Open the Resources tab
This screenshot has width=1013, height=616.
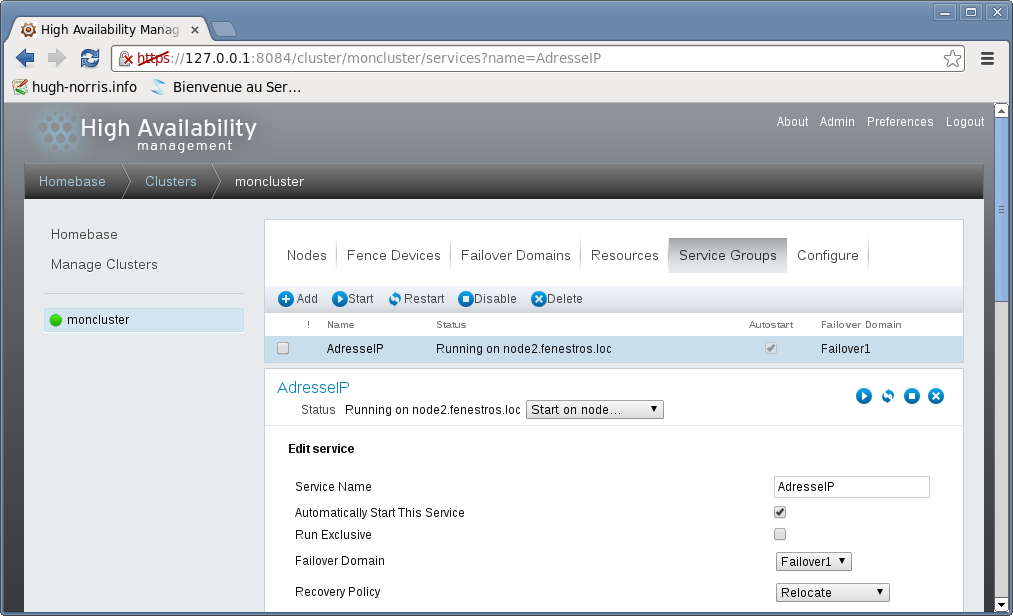pos(624,255)
